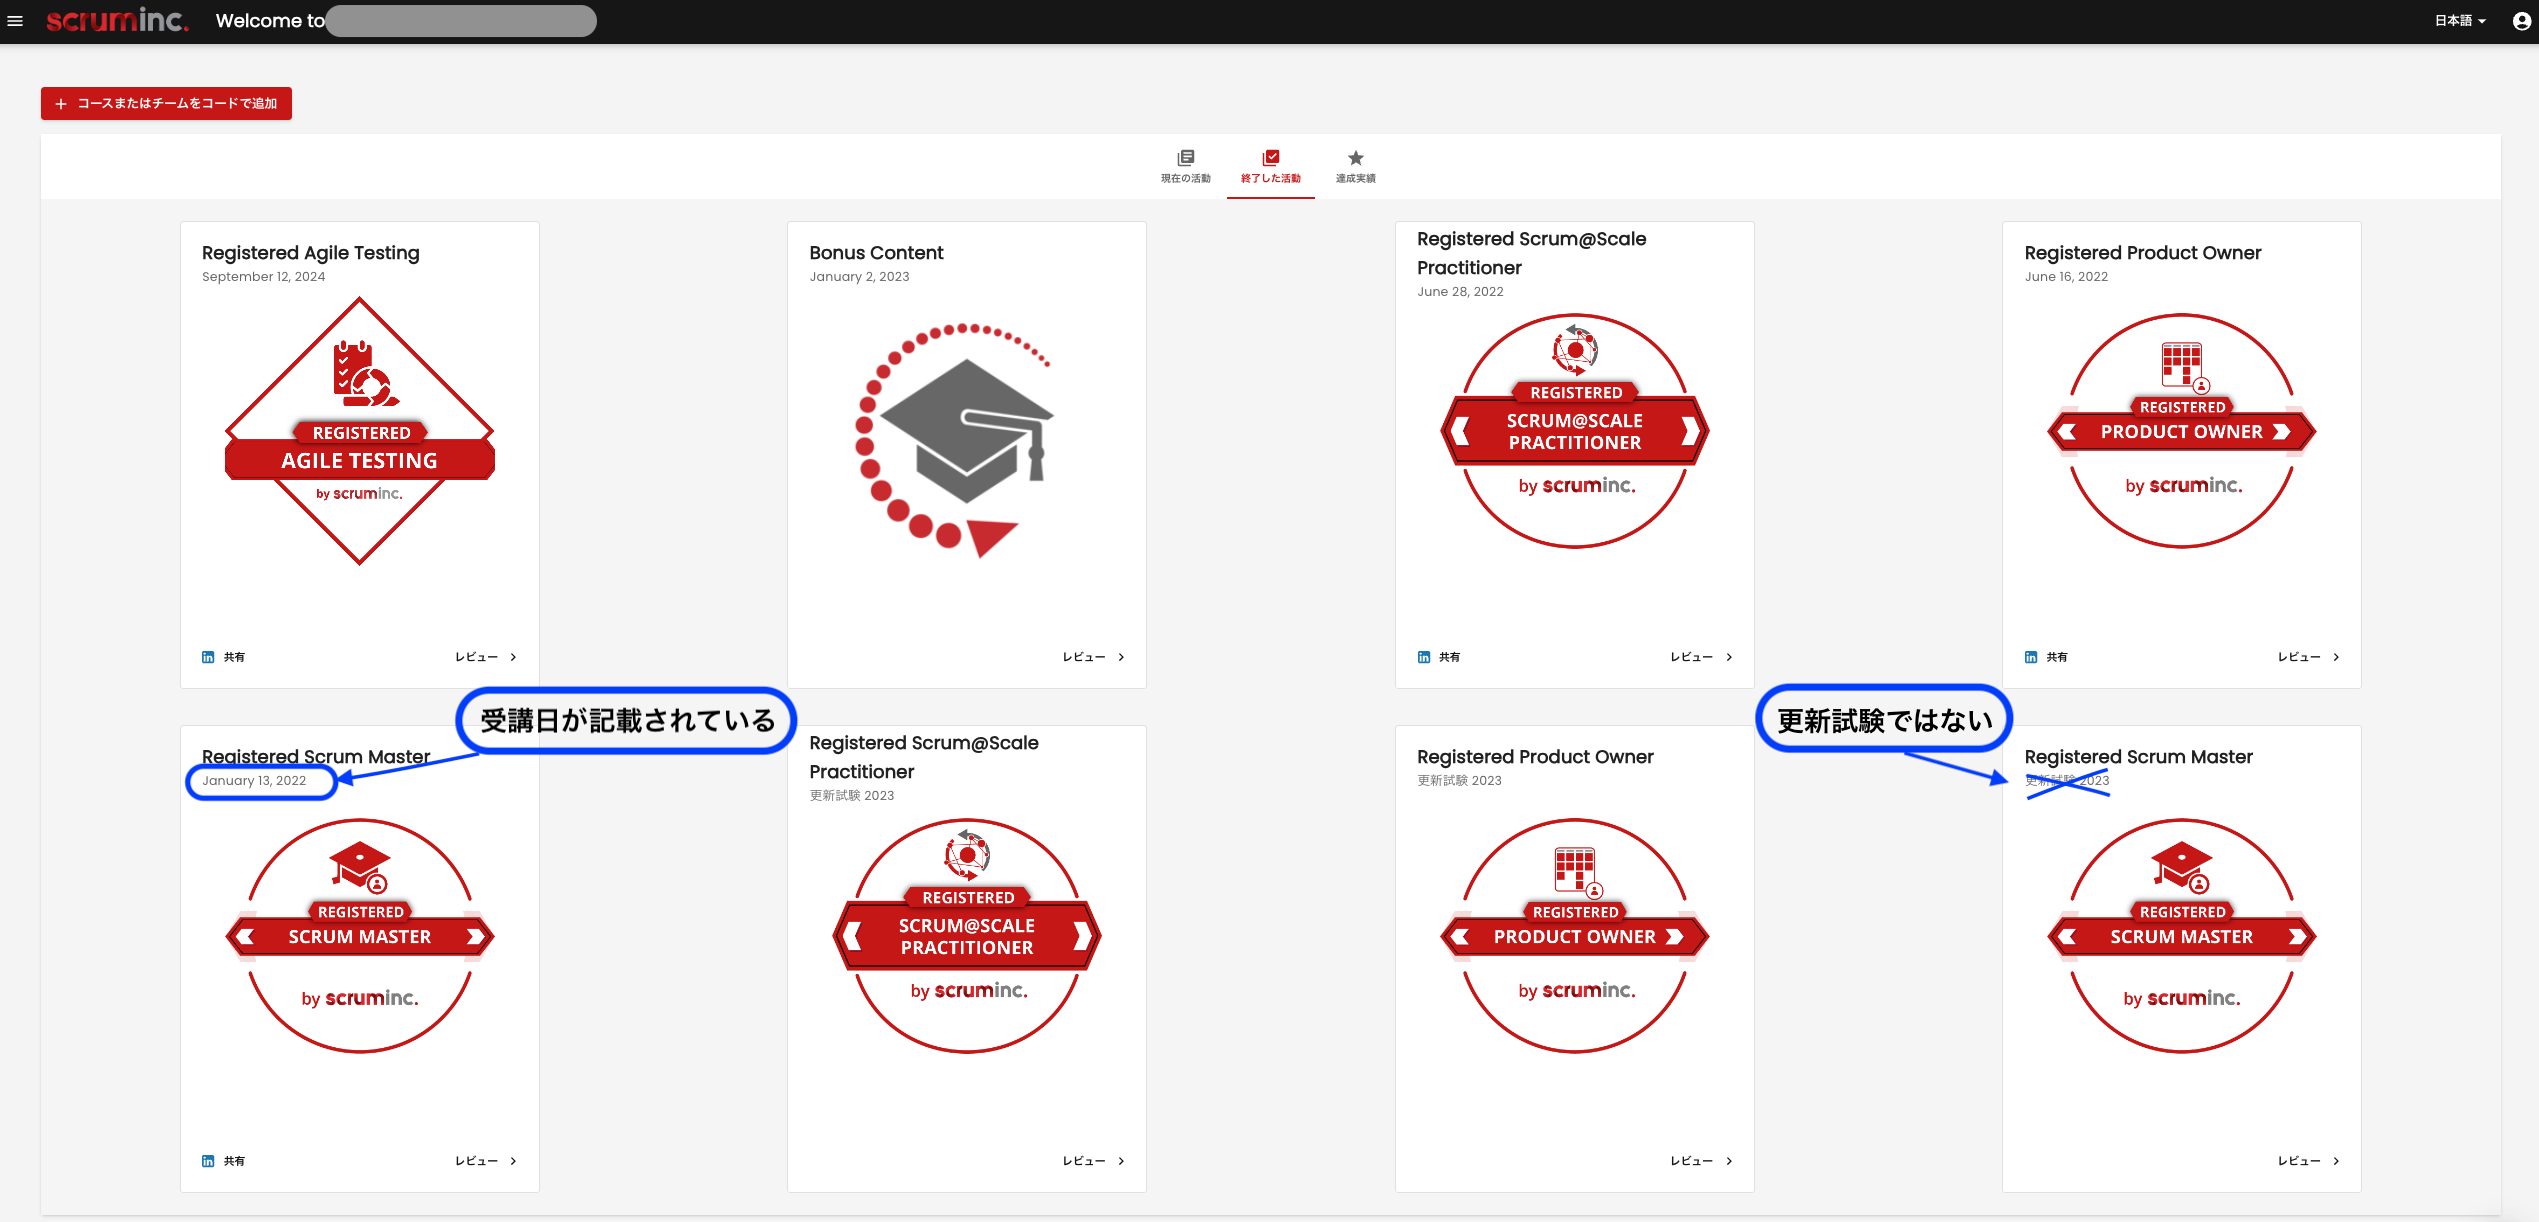Click the Scrum Master badge on the crossed-out-date card
2539x1222 pixels.
coord(2182,936)
